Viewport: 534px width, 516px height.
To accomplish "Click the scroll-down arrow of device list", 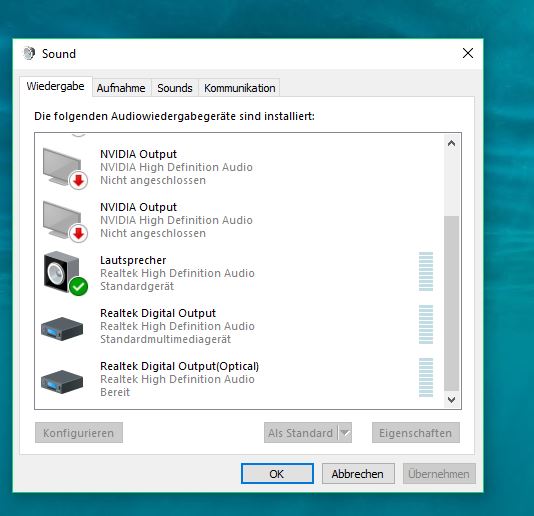I will pos(452,400).
